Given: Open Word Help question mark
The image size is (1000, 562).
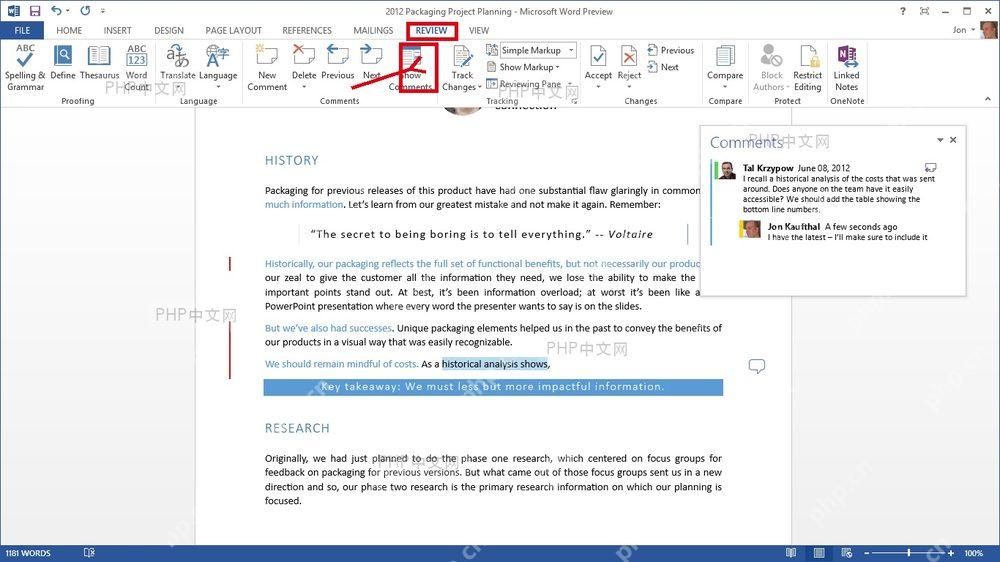Looking at the screenshot, I should point(902,11).
